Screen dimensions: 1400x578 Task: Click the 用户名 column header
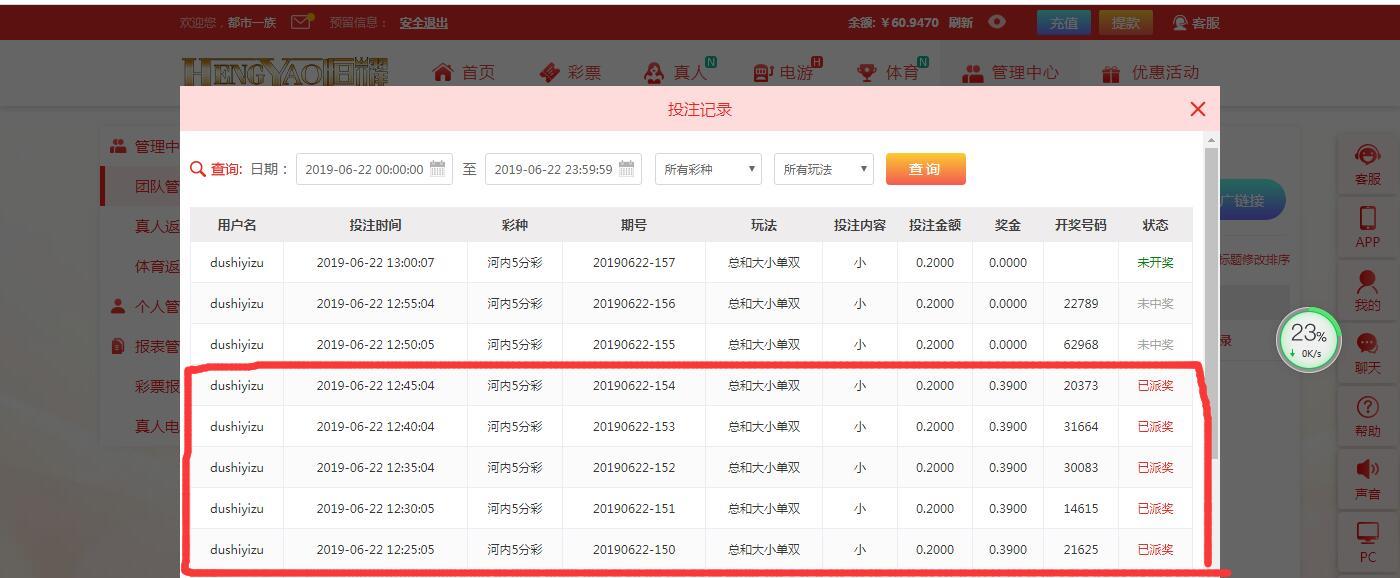pos(237,225)
